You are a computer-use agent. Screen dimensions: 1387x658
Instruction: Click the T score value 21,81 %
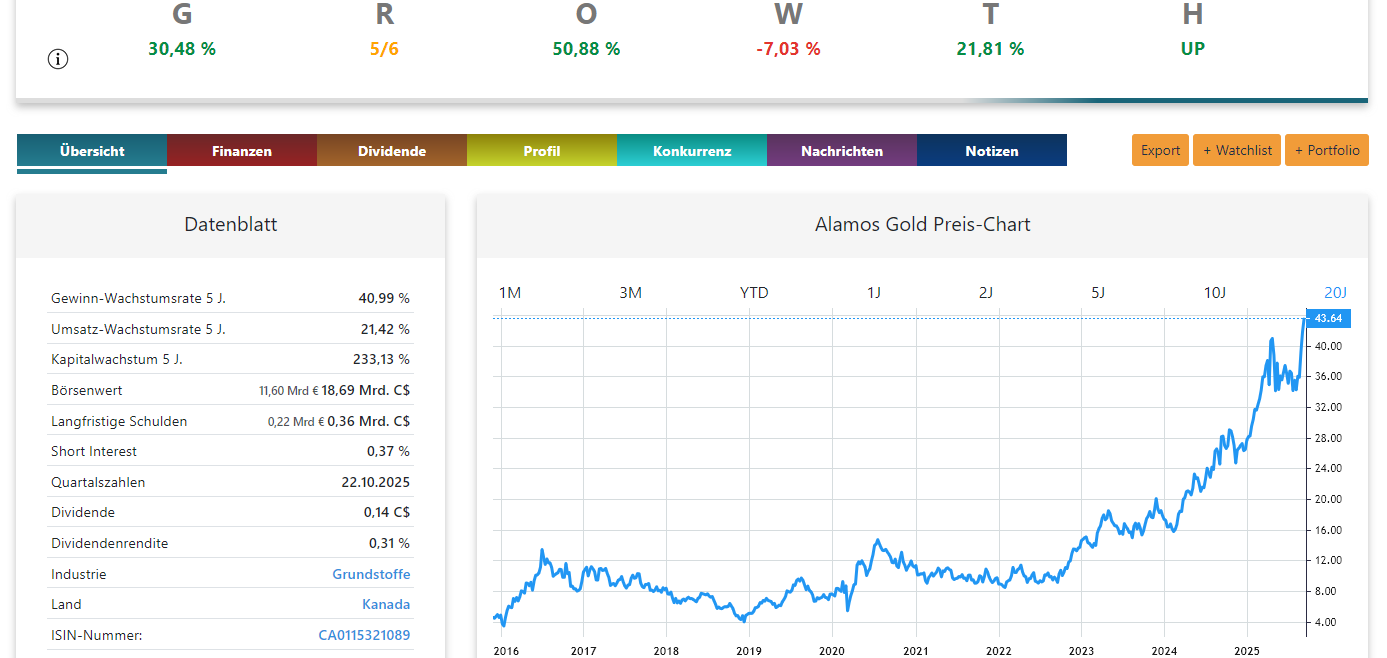pyautogui.click(x=990, y=48)
